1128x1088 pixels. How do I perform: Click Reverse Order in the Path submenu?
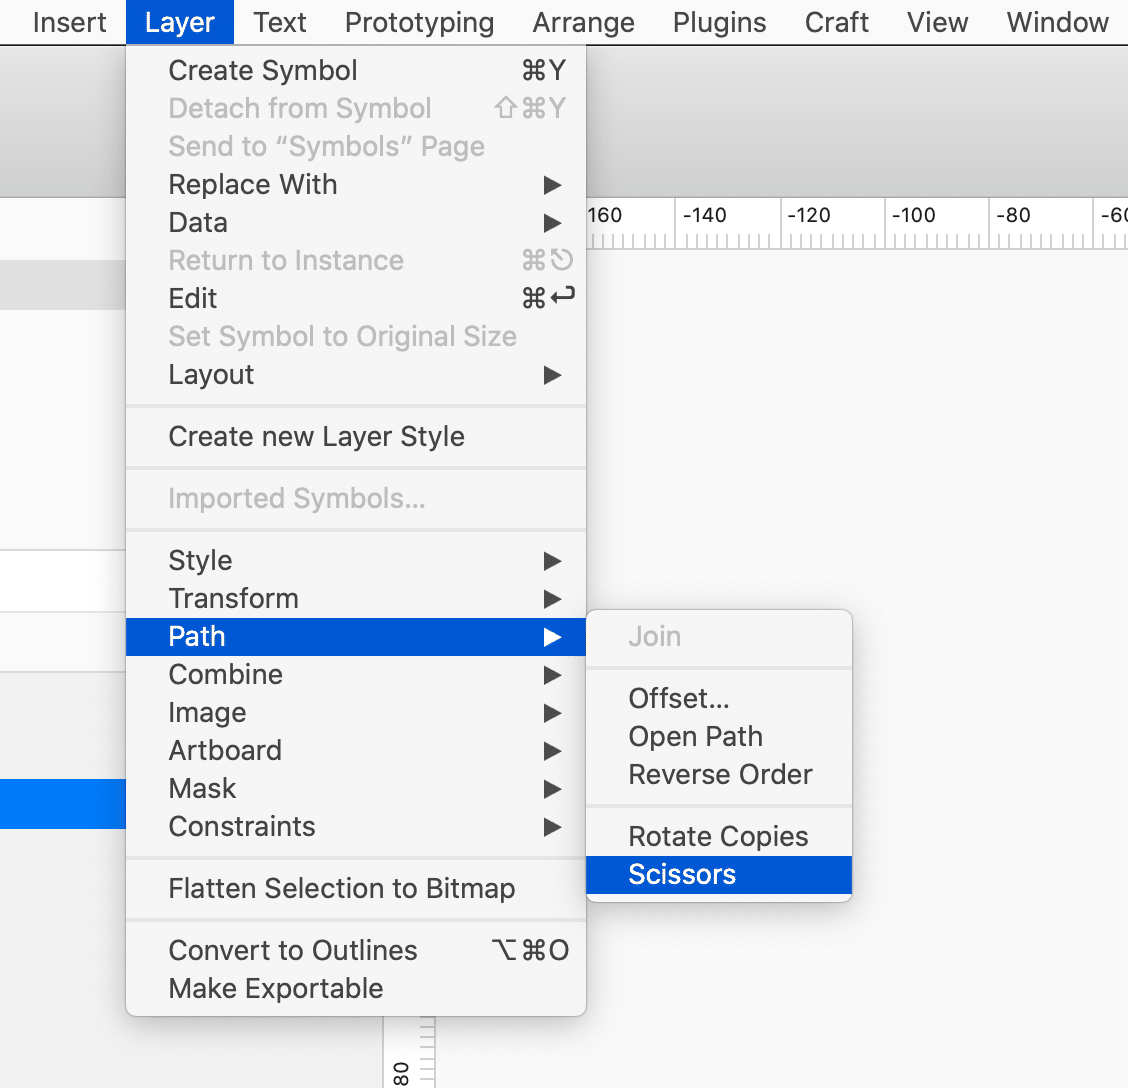click(x=720, y=775)
